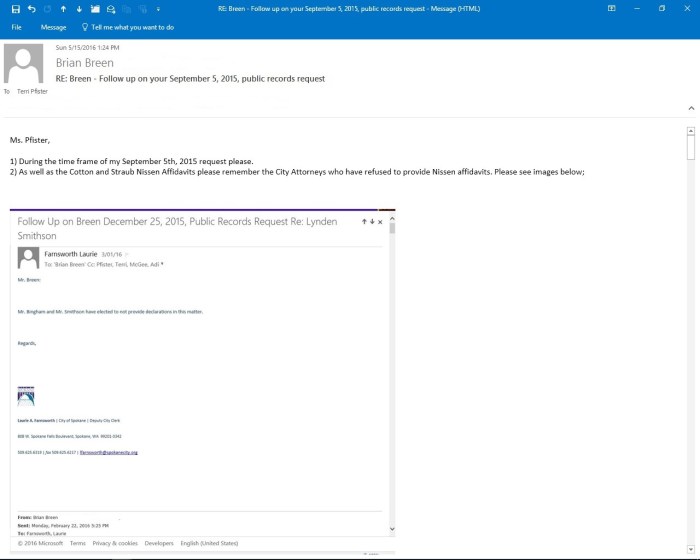Click the message body vertical scrollbar thumb
Screen dimensions: 700x560
[x=690, y=147]
